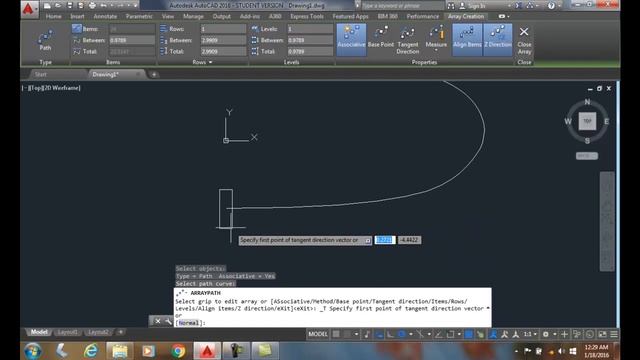Click the Windows Start orb

click(33, 351)
